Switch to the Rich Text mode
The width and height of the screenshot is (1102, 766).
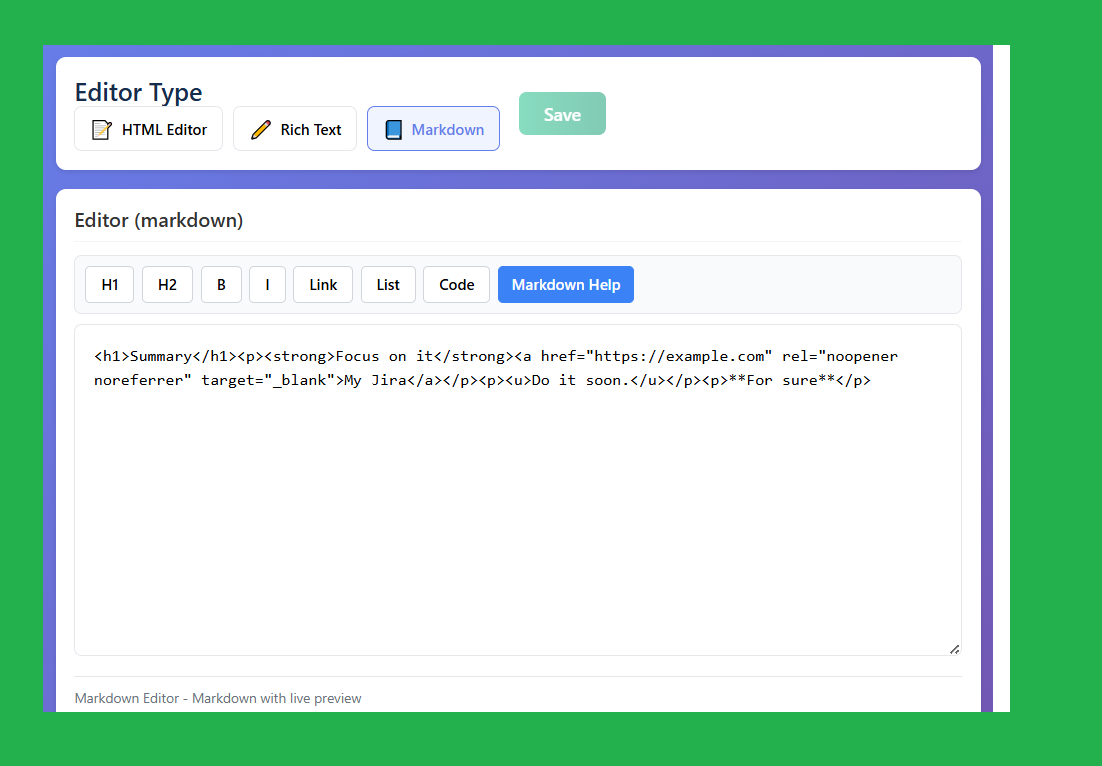(x=294, y=128)
